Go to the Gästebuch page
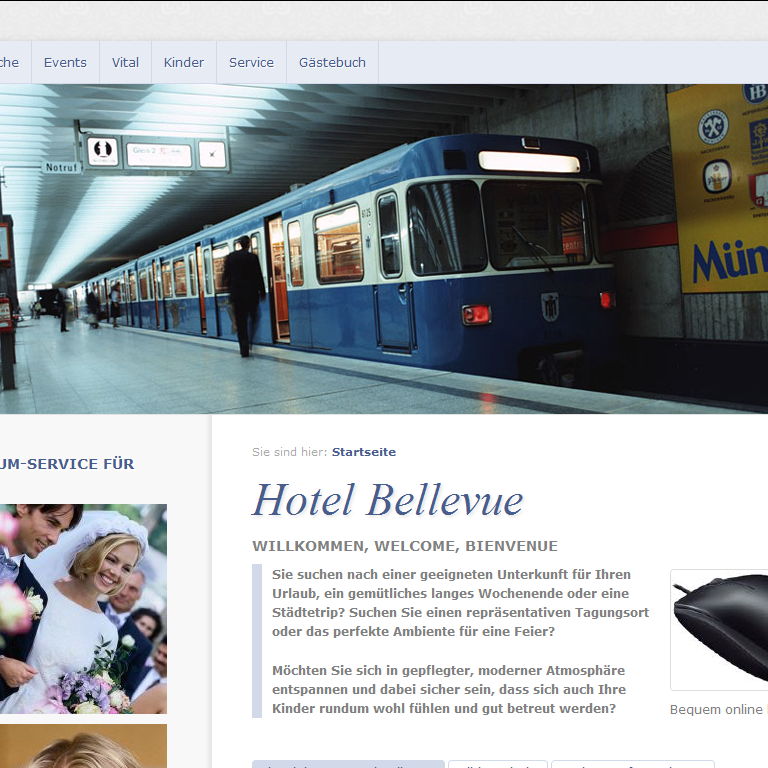 (332, 62)
